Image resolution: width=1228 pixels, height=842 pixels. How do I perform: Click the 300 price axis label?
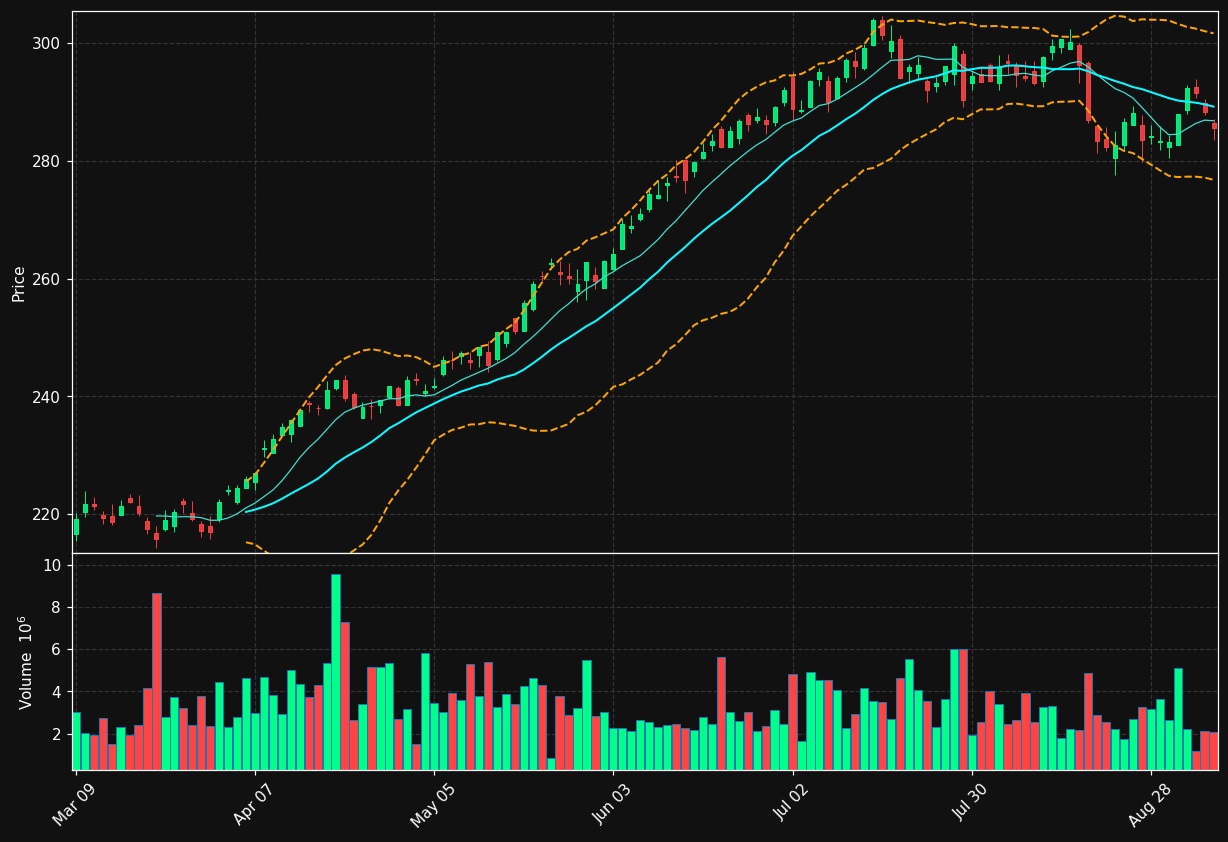47,44
